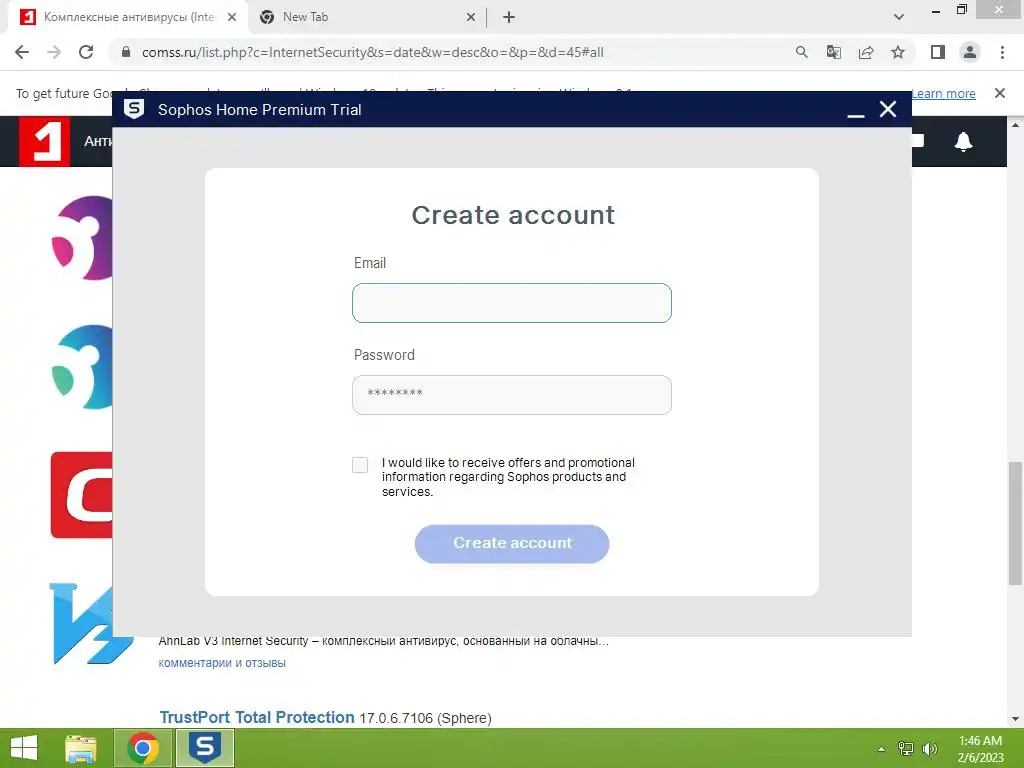The height and width of the screenshot is (768, 1024).
Task: Reload the comss.ru page
Action: coord(86,52)
